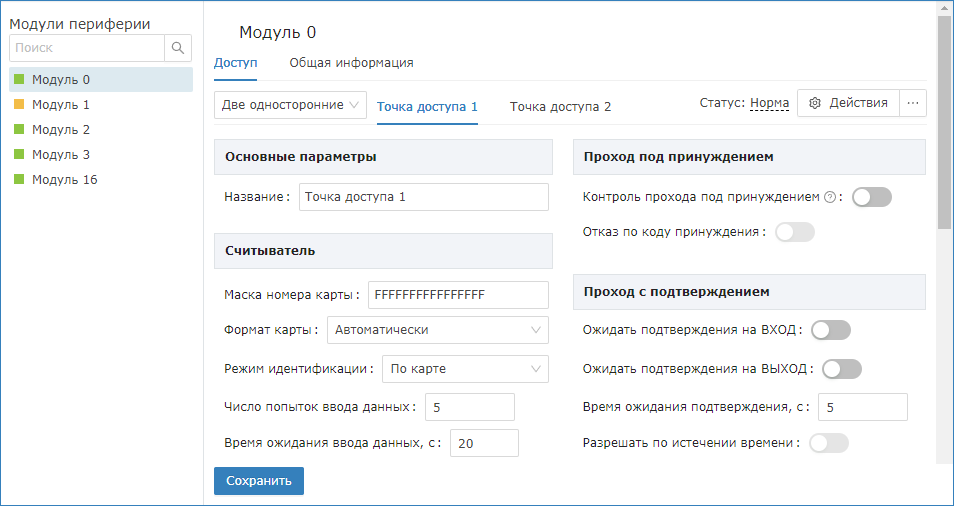The height and width of the screenshot is (506, 954).
Task: Click the Маска номера карты field
Action: click(x=458, y=295)
